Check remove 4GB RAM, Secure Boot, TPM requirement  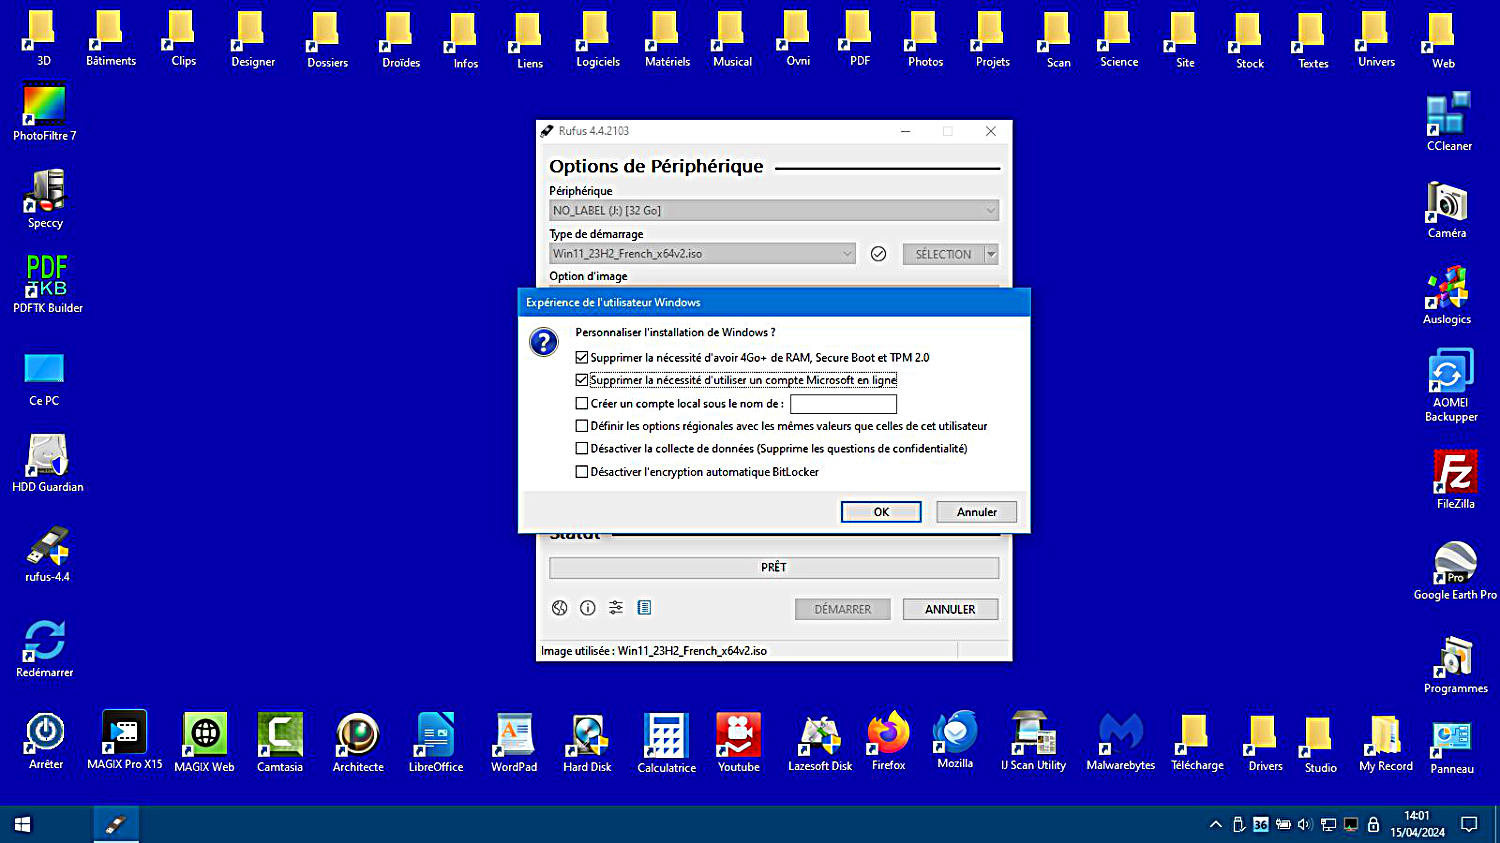pyautogui.click(x=582, y=357)
